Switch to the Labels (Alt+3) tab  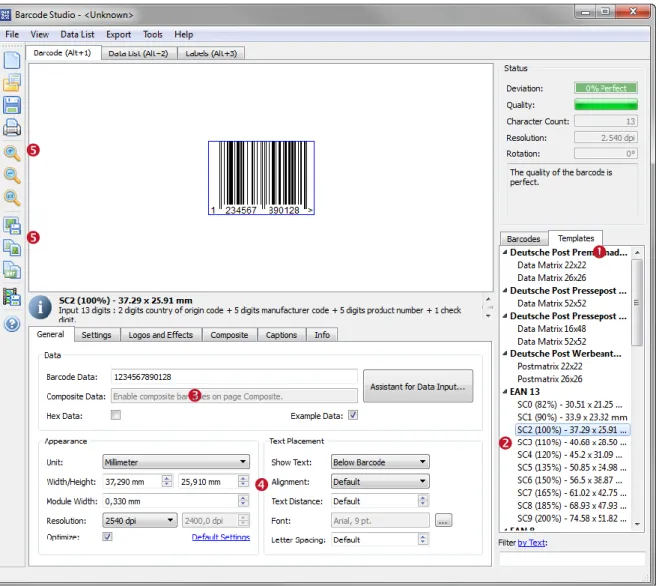pyautogui.click(x=211, y=53)
